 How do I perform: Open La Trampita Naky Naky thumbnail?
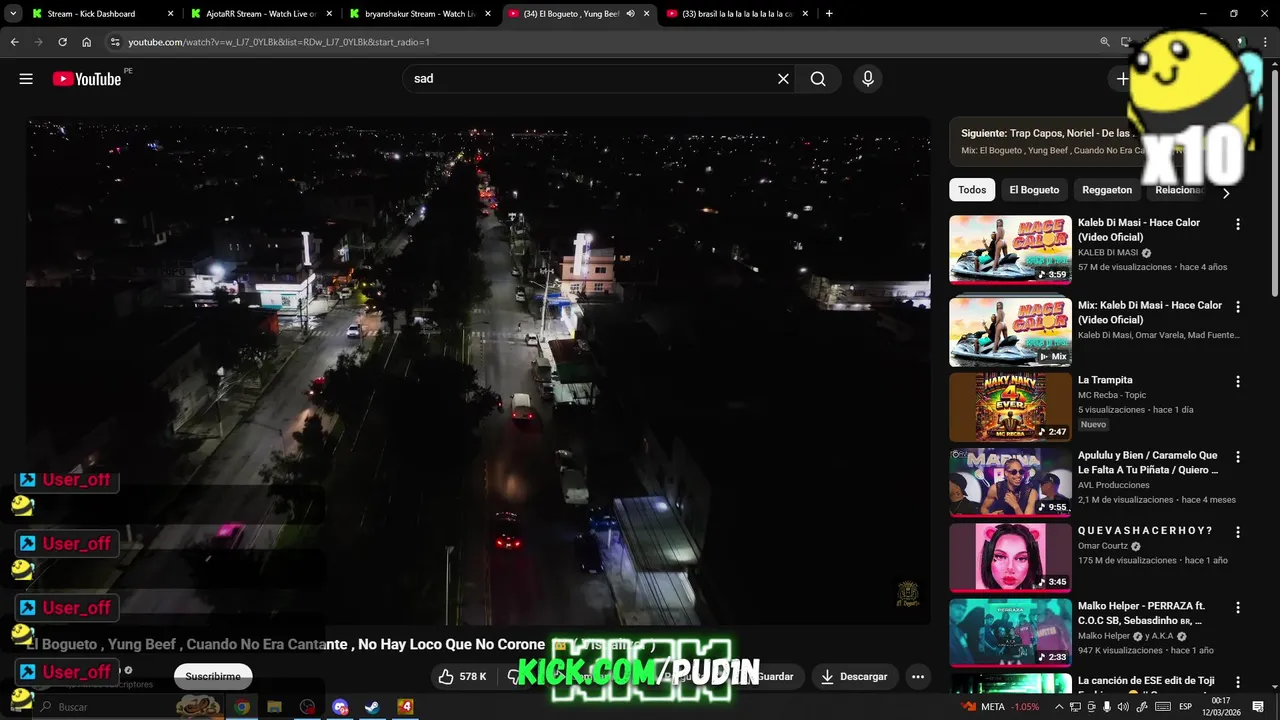tap(1010, 407)
